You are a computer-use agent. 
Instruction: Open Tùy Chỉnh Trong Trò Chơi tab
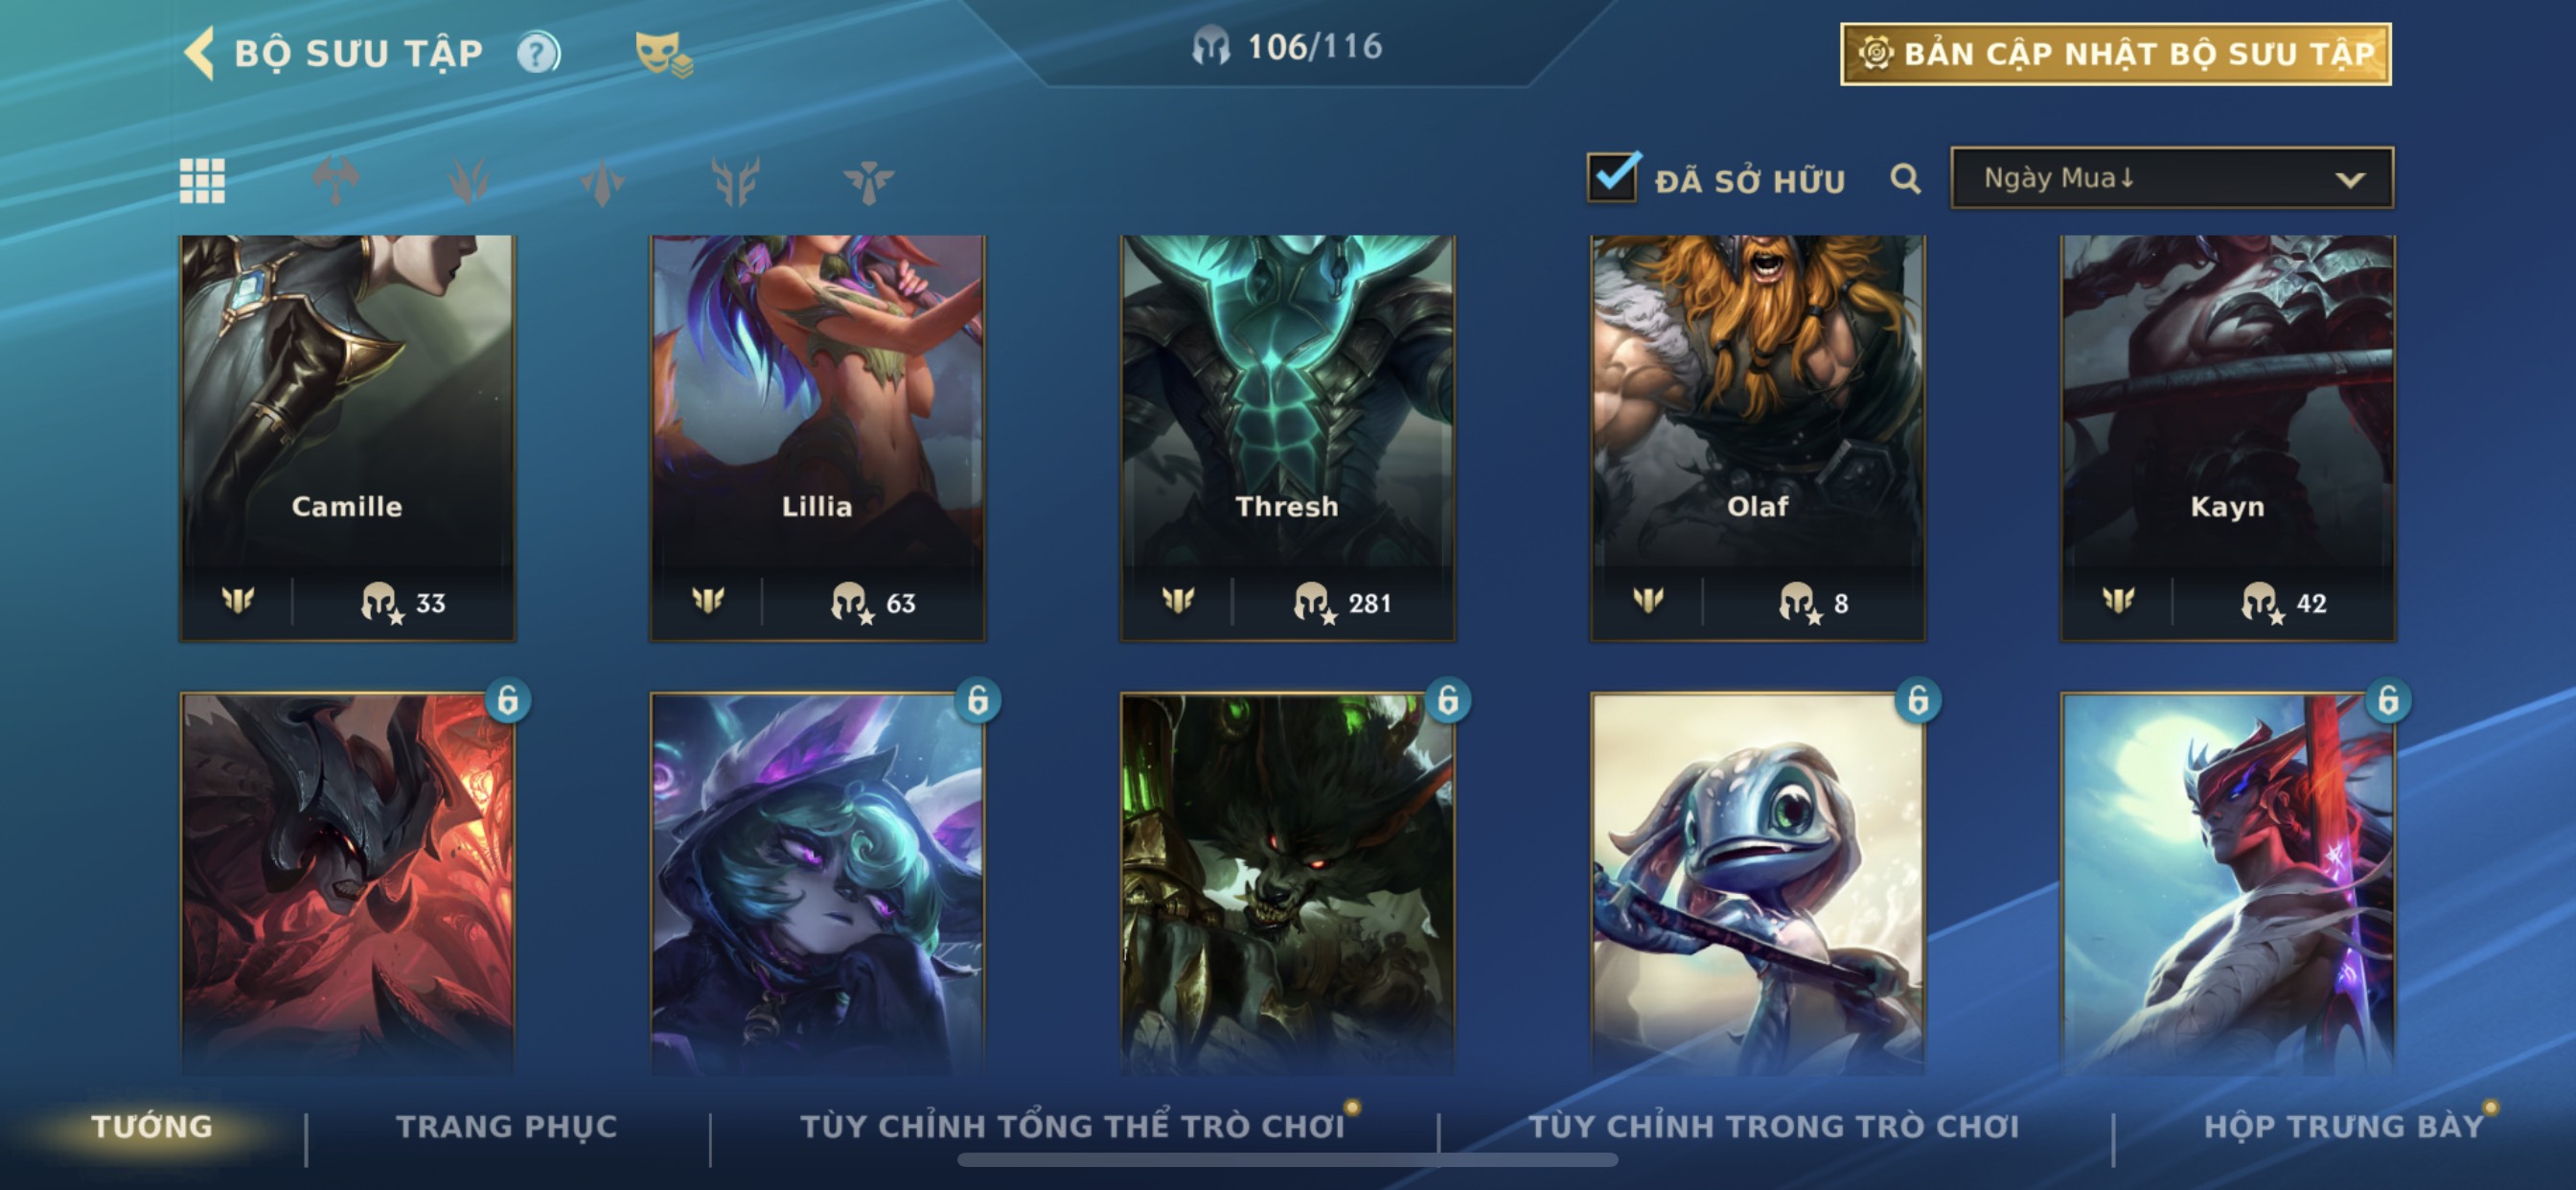pos(1774,1126)
